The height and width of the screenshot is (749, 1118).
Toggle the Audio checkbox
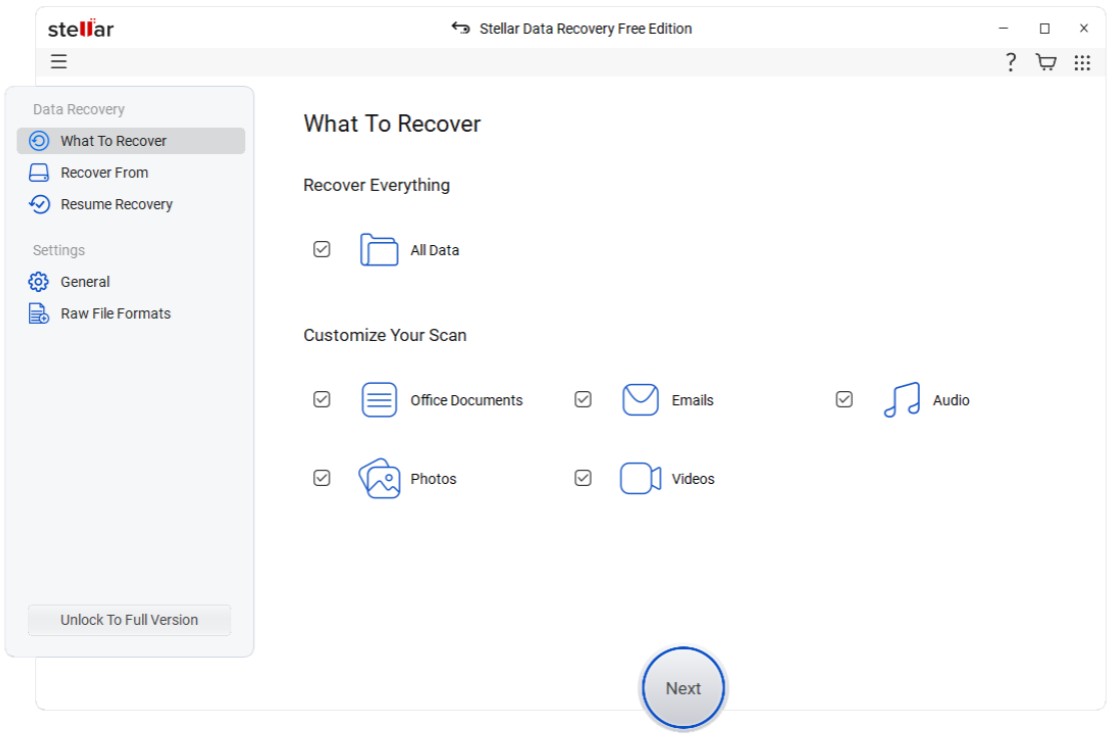(x=843, y=399)
